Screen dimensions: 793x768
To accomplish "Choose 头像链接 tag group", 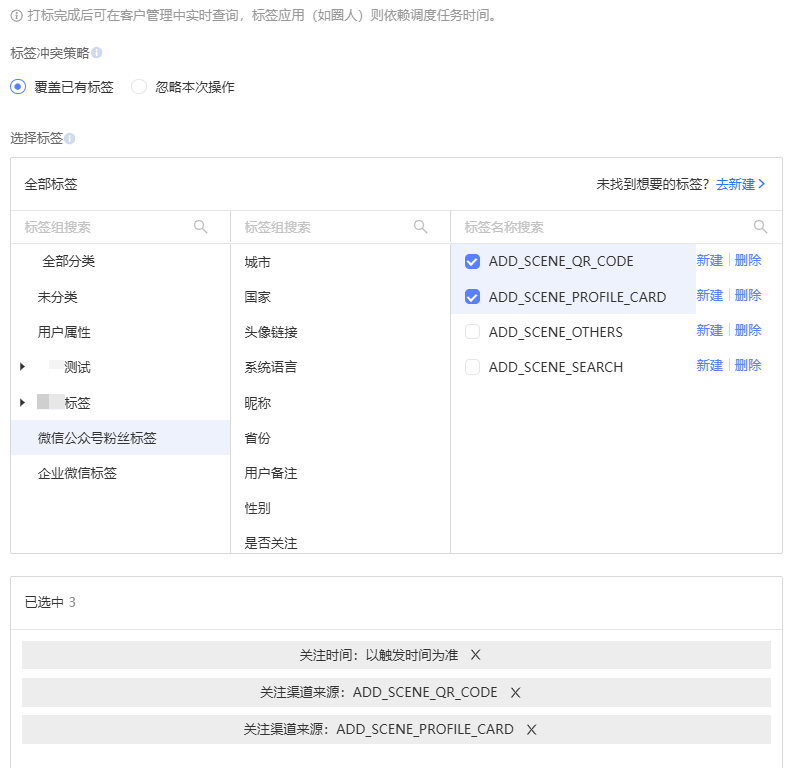I will pyautogui.click(x=271, y=332).
